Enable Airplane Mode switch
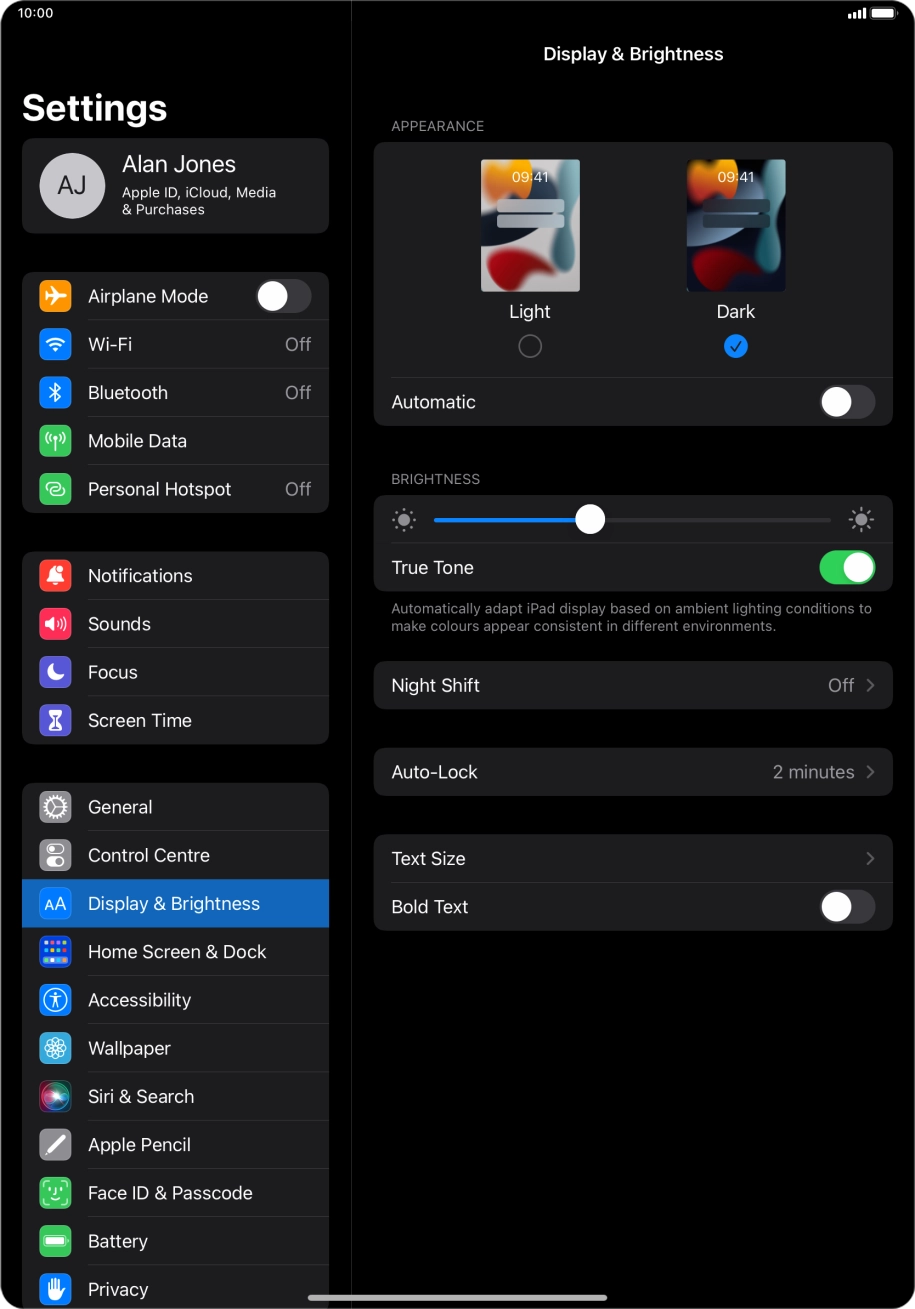Screen dimensions: 915x1309 click(283, 296)
